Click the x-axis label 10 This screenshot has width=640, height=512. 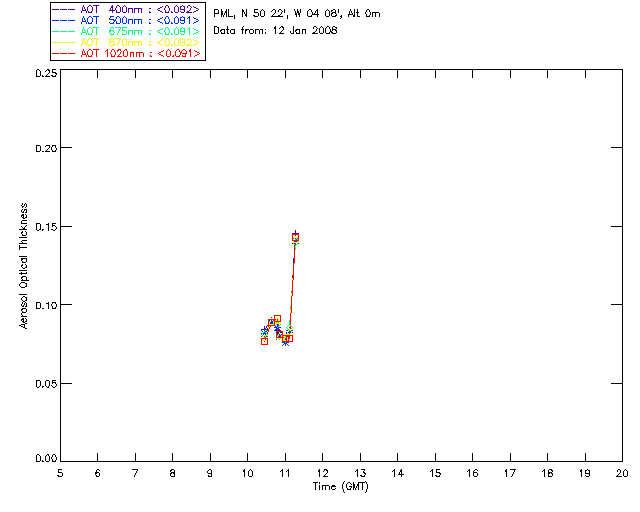coord(248,473)
